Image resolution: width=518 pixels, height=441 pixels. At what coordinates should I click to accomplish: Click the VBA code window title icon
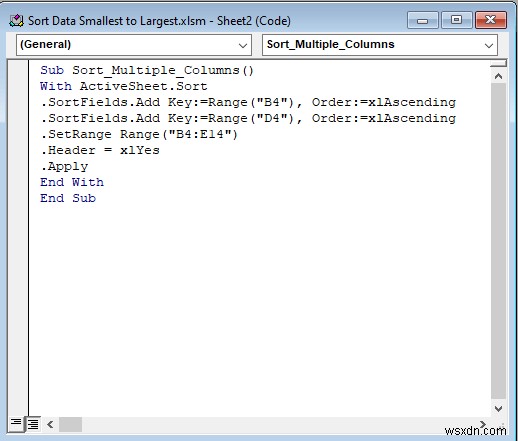(16, 21)
